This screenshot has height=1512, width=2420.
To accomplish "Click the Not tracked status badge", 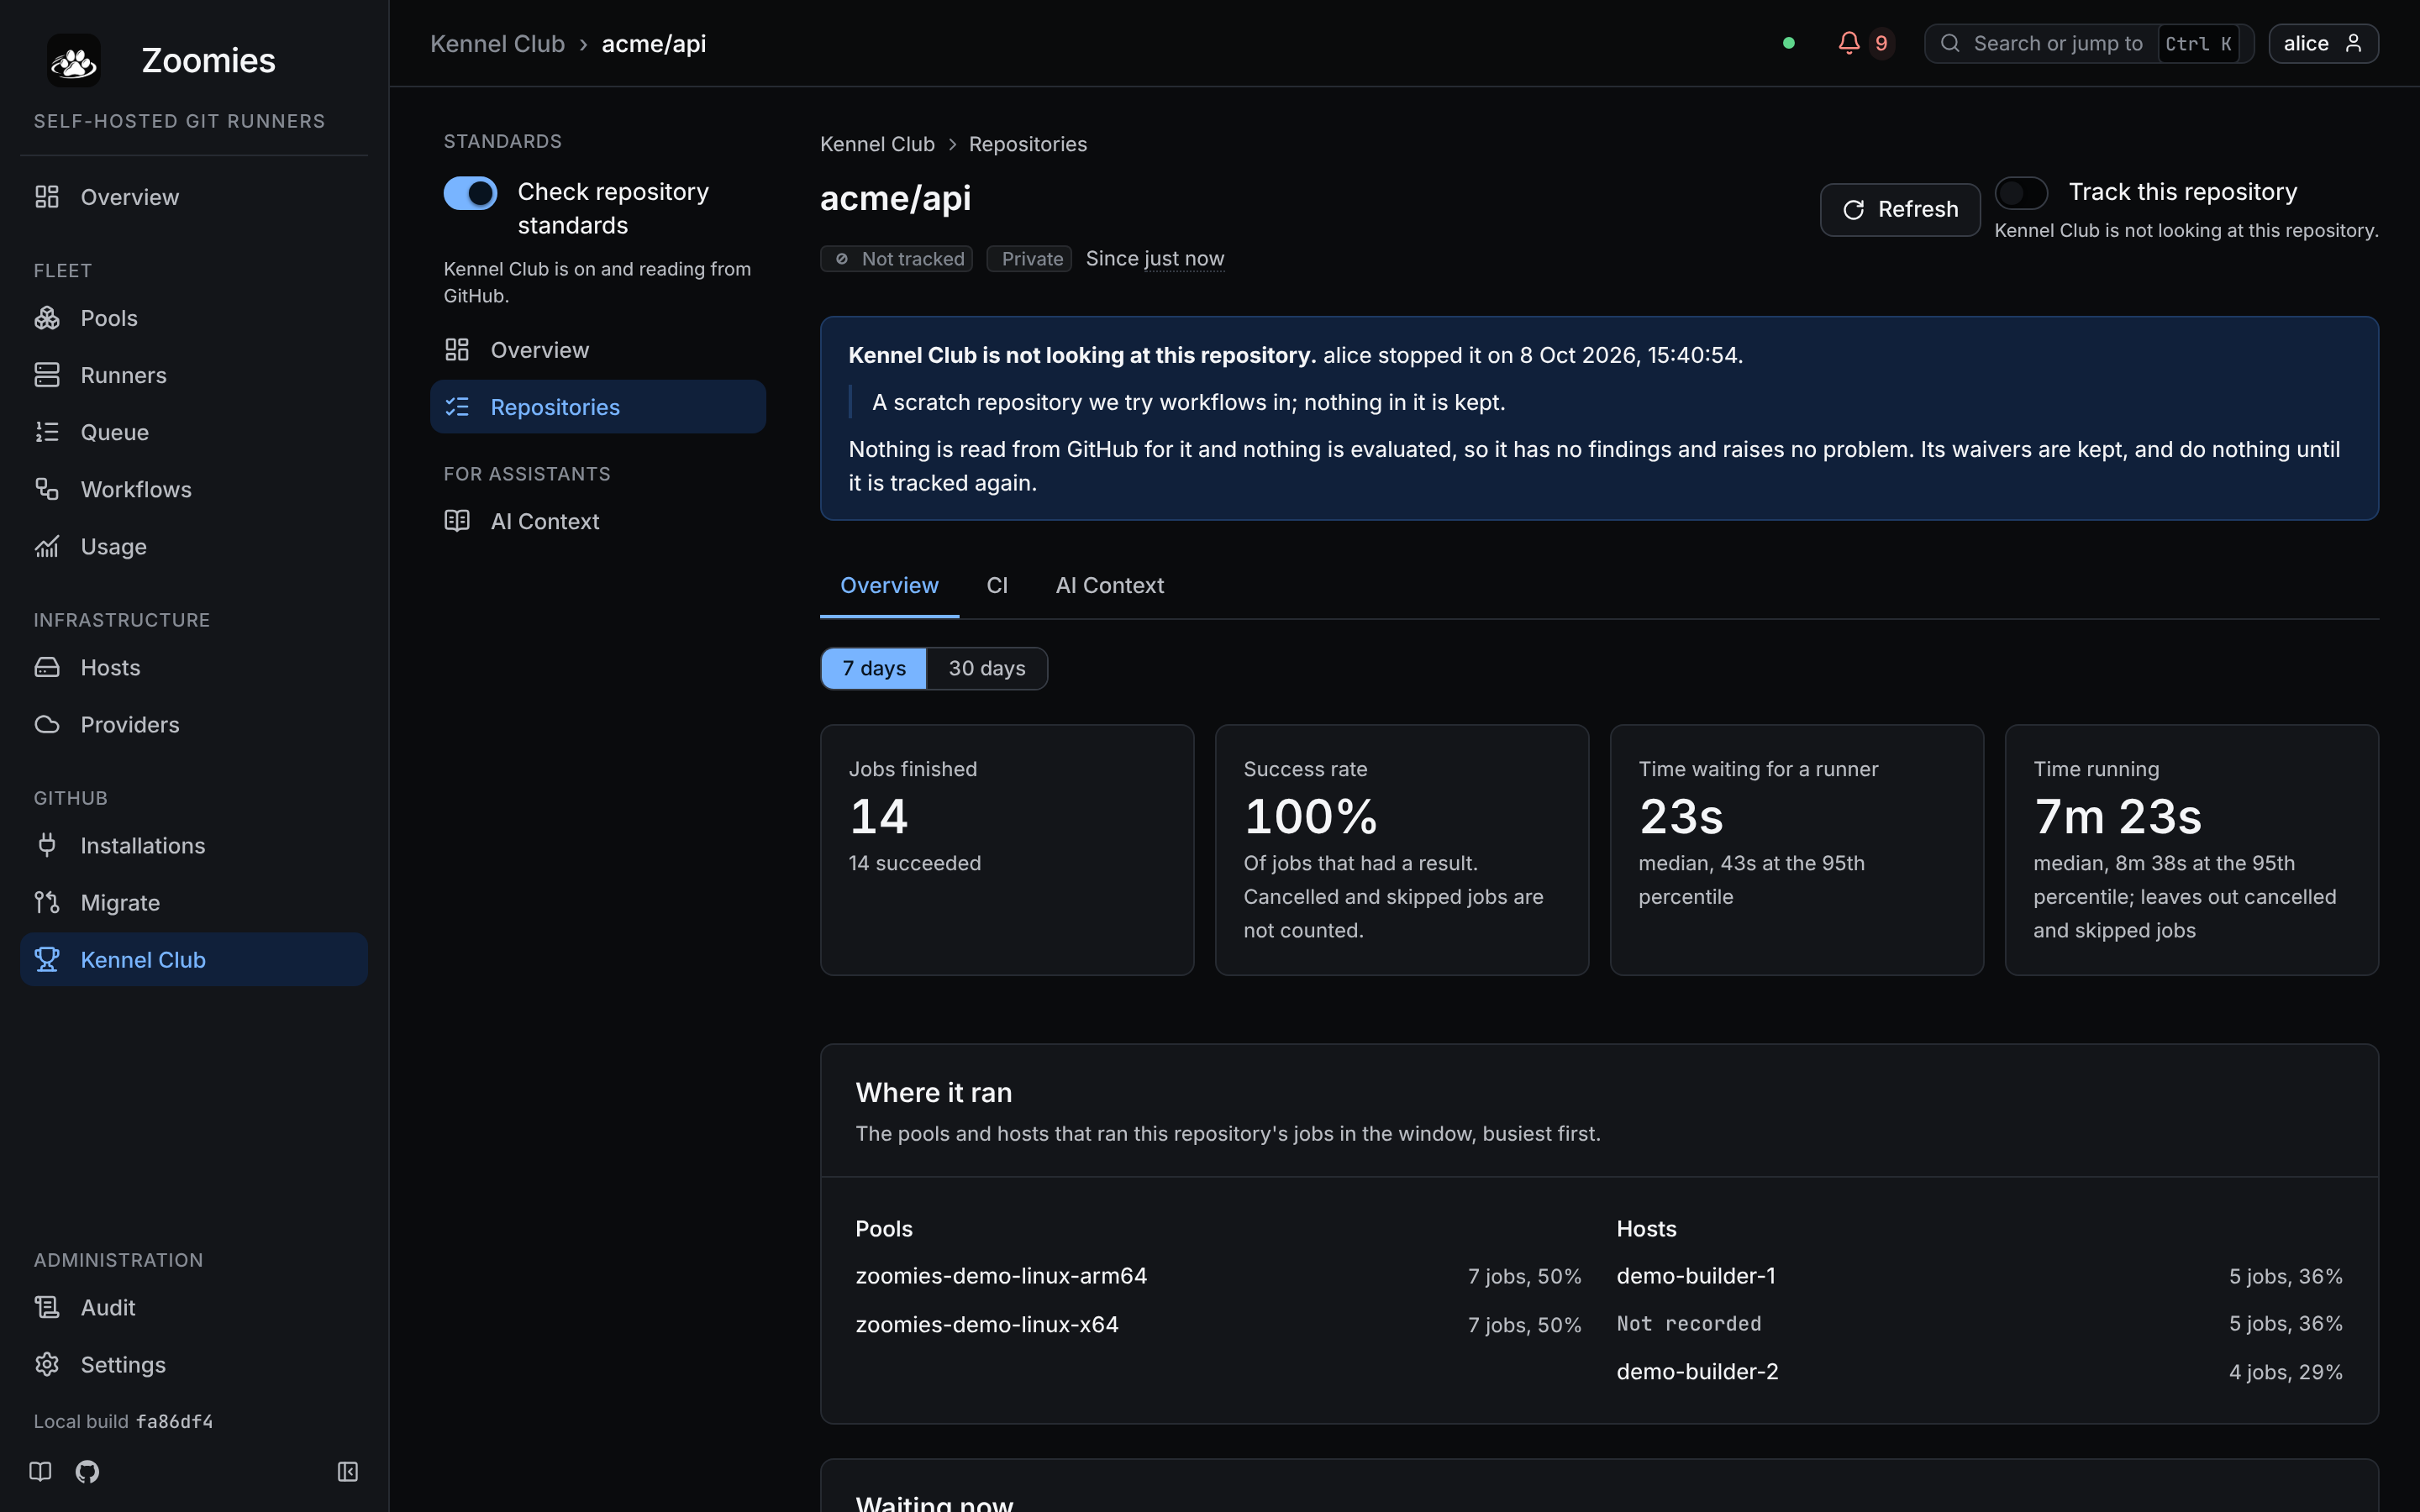I will coord(896,259).
